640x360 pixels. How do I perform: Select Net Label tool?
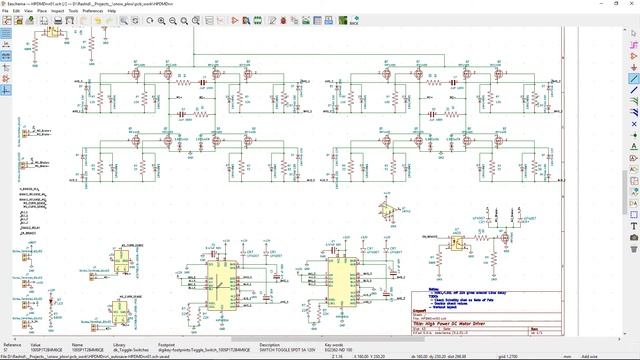(634, 146)
